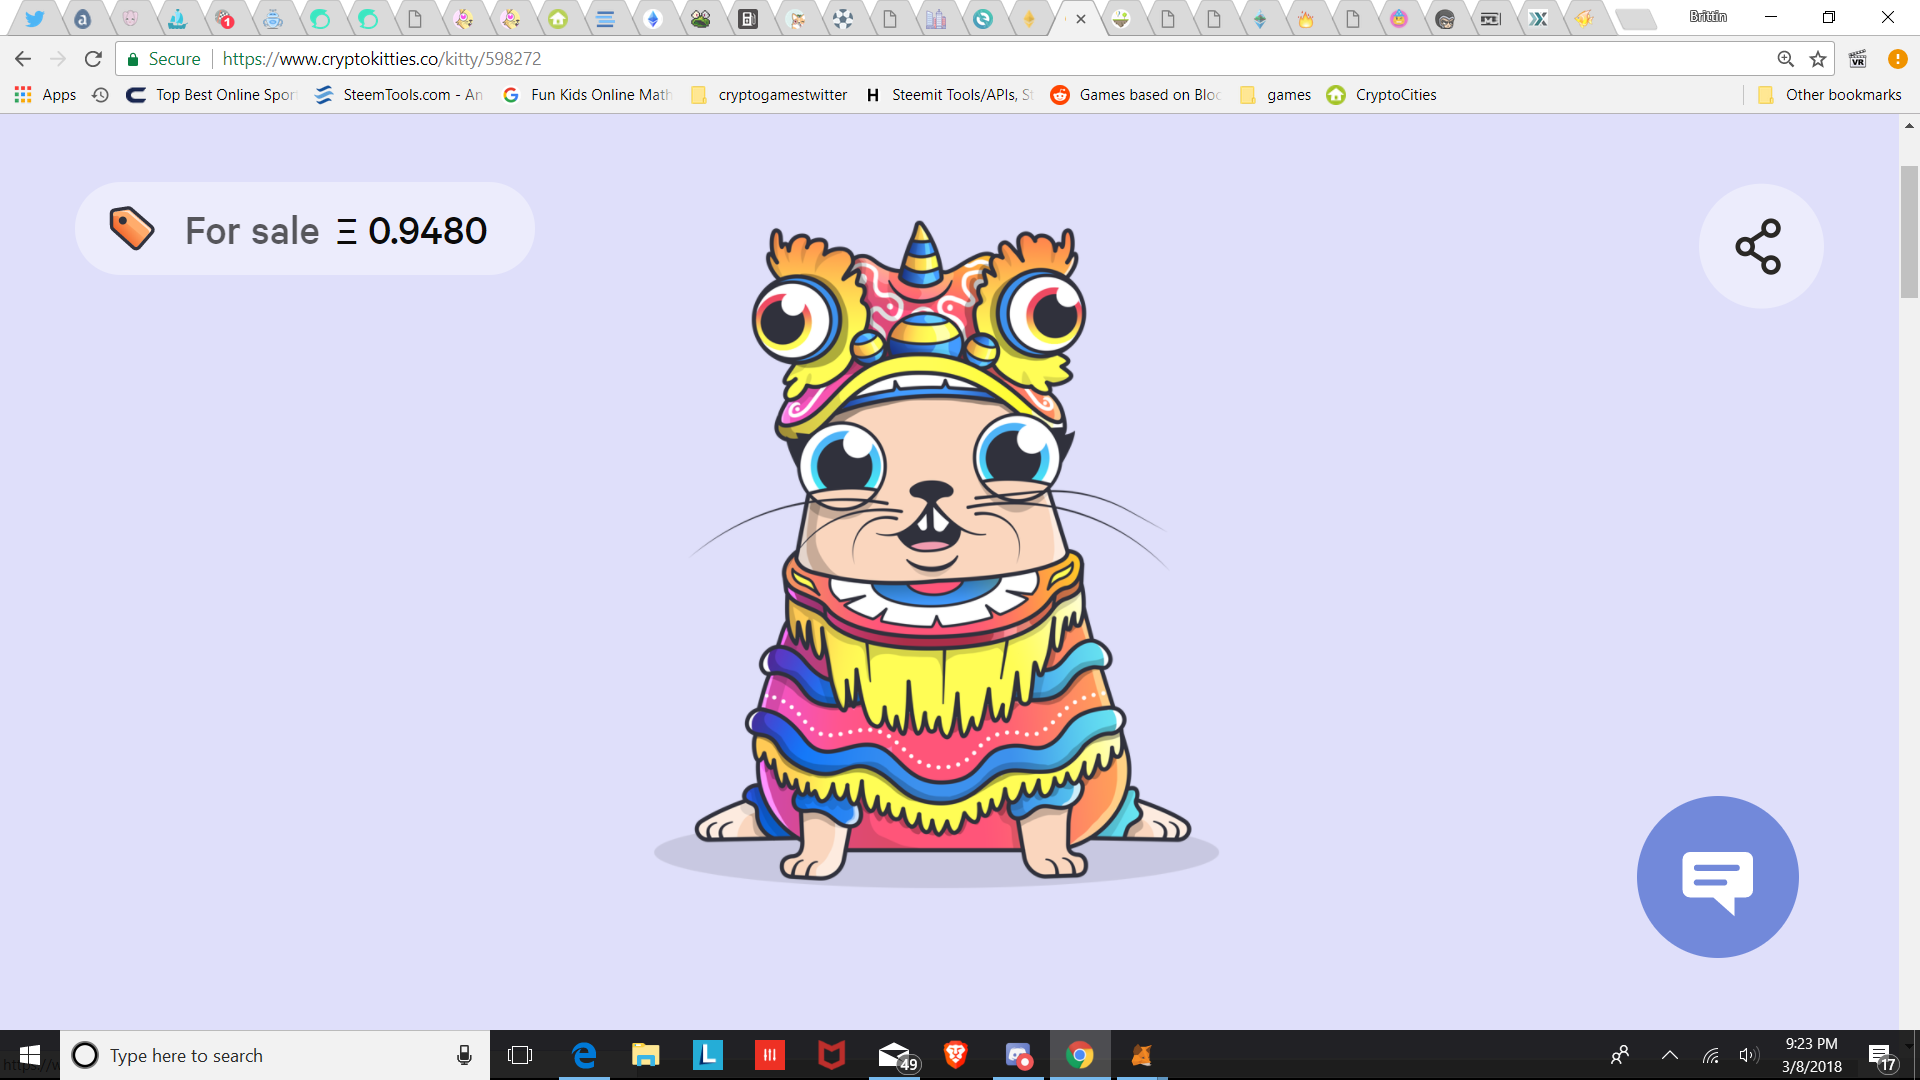This screenshot has height=1080, width=1920.
Task: Open the chat bubble widget
Action: [x=1717, y=877]
